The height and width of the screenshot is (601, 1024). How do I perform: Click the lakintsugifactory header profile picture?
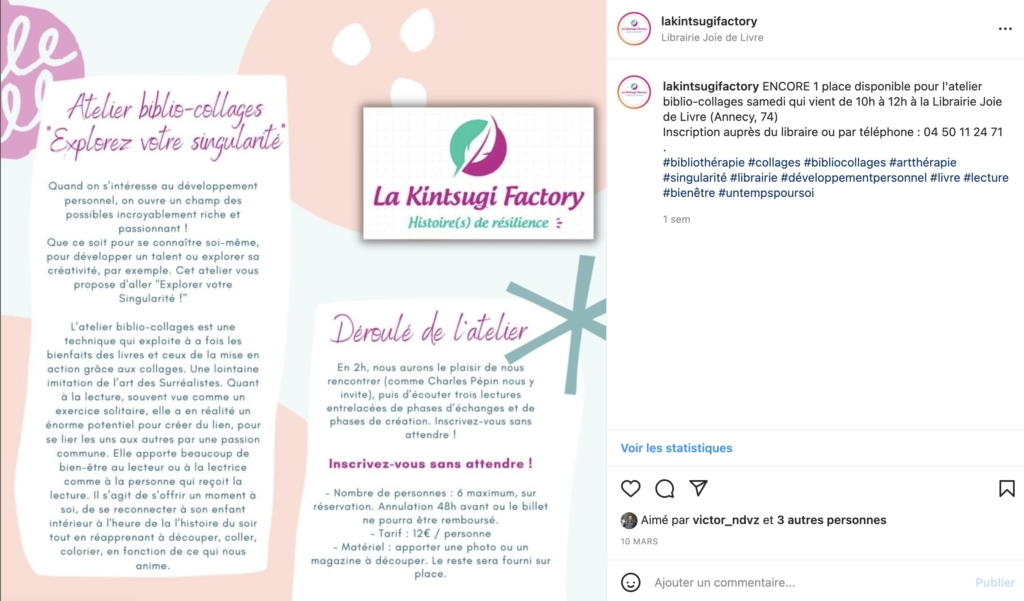(x=634, y=29)
